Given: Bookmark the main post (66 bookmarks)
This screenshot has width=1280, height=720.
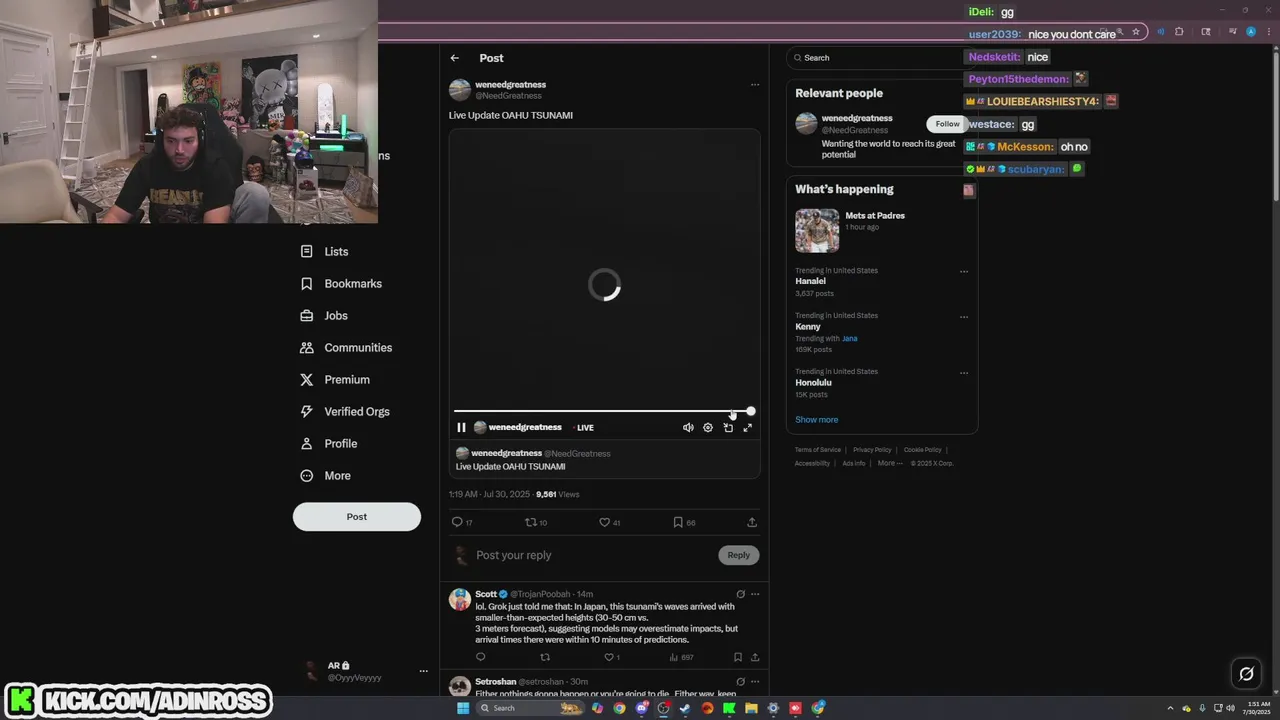Looking at the screenshot, I should (x=684, y=522).
